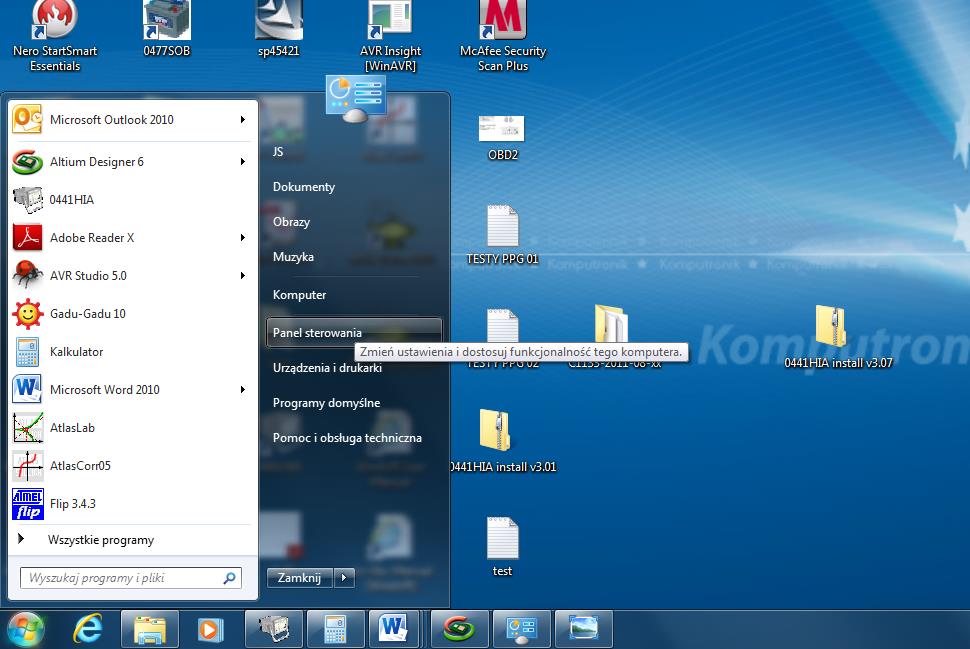The height and width of the screenshot is (649, 970).
Task: Expand Microsoft Outlook 2010 jump list arrow
Action: click(243, 119)
